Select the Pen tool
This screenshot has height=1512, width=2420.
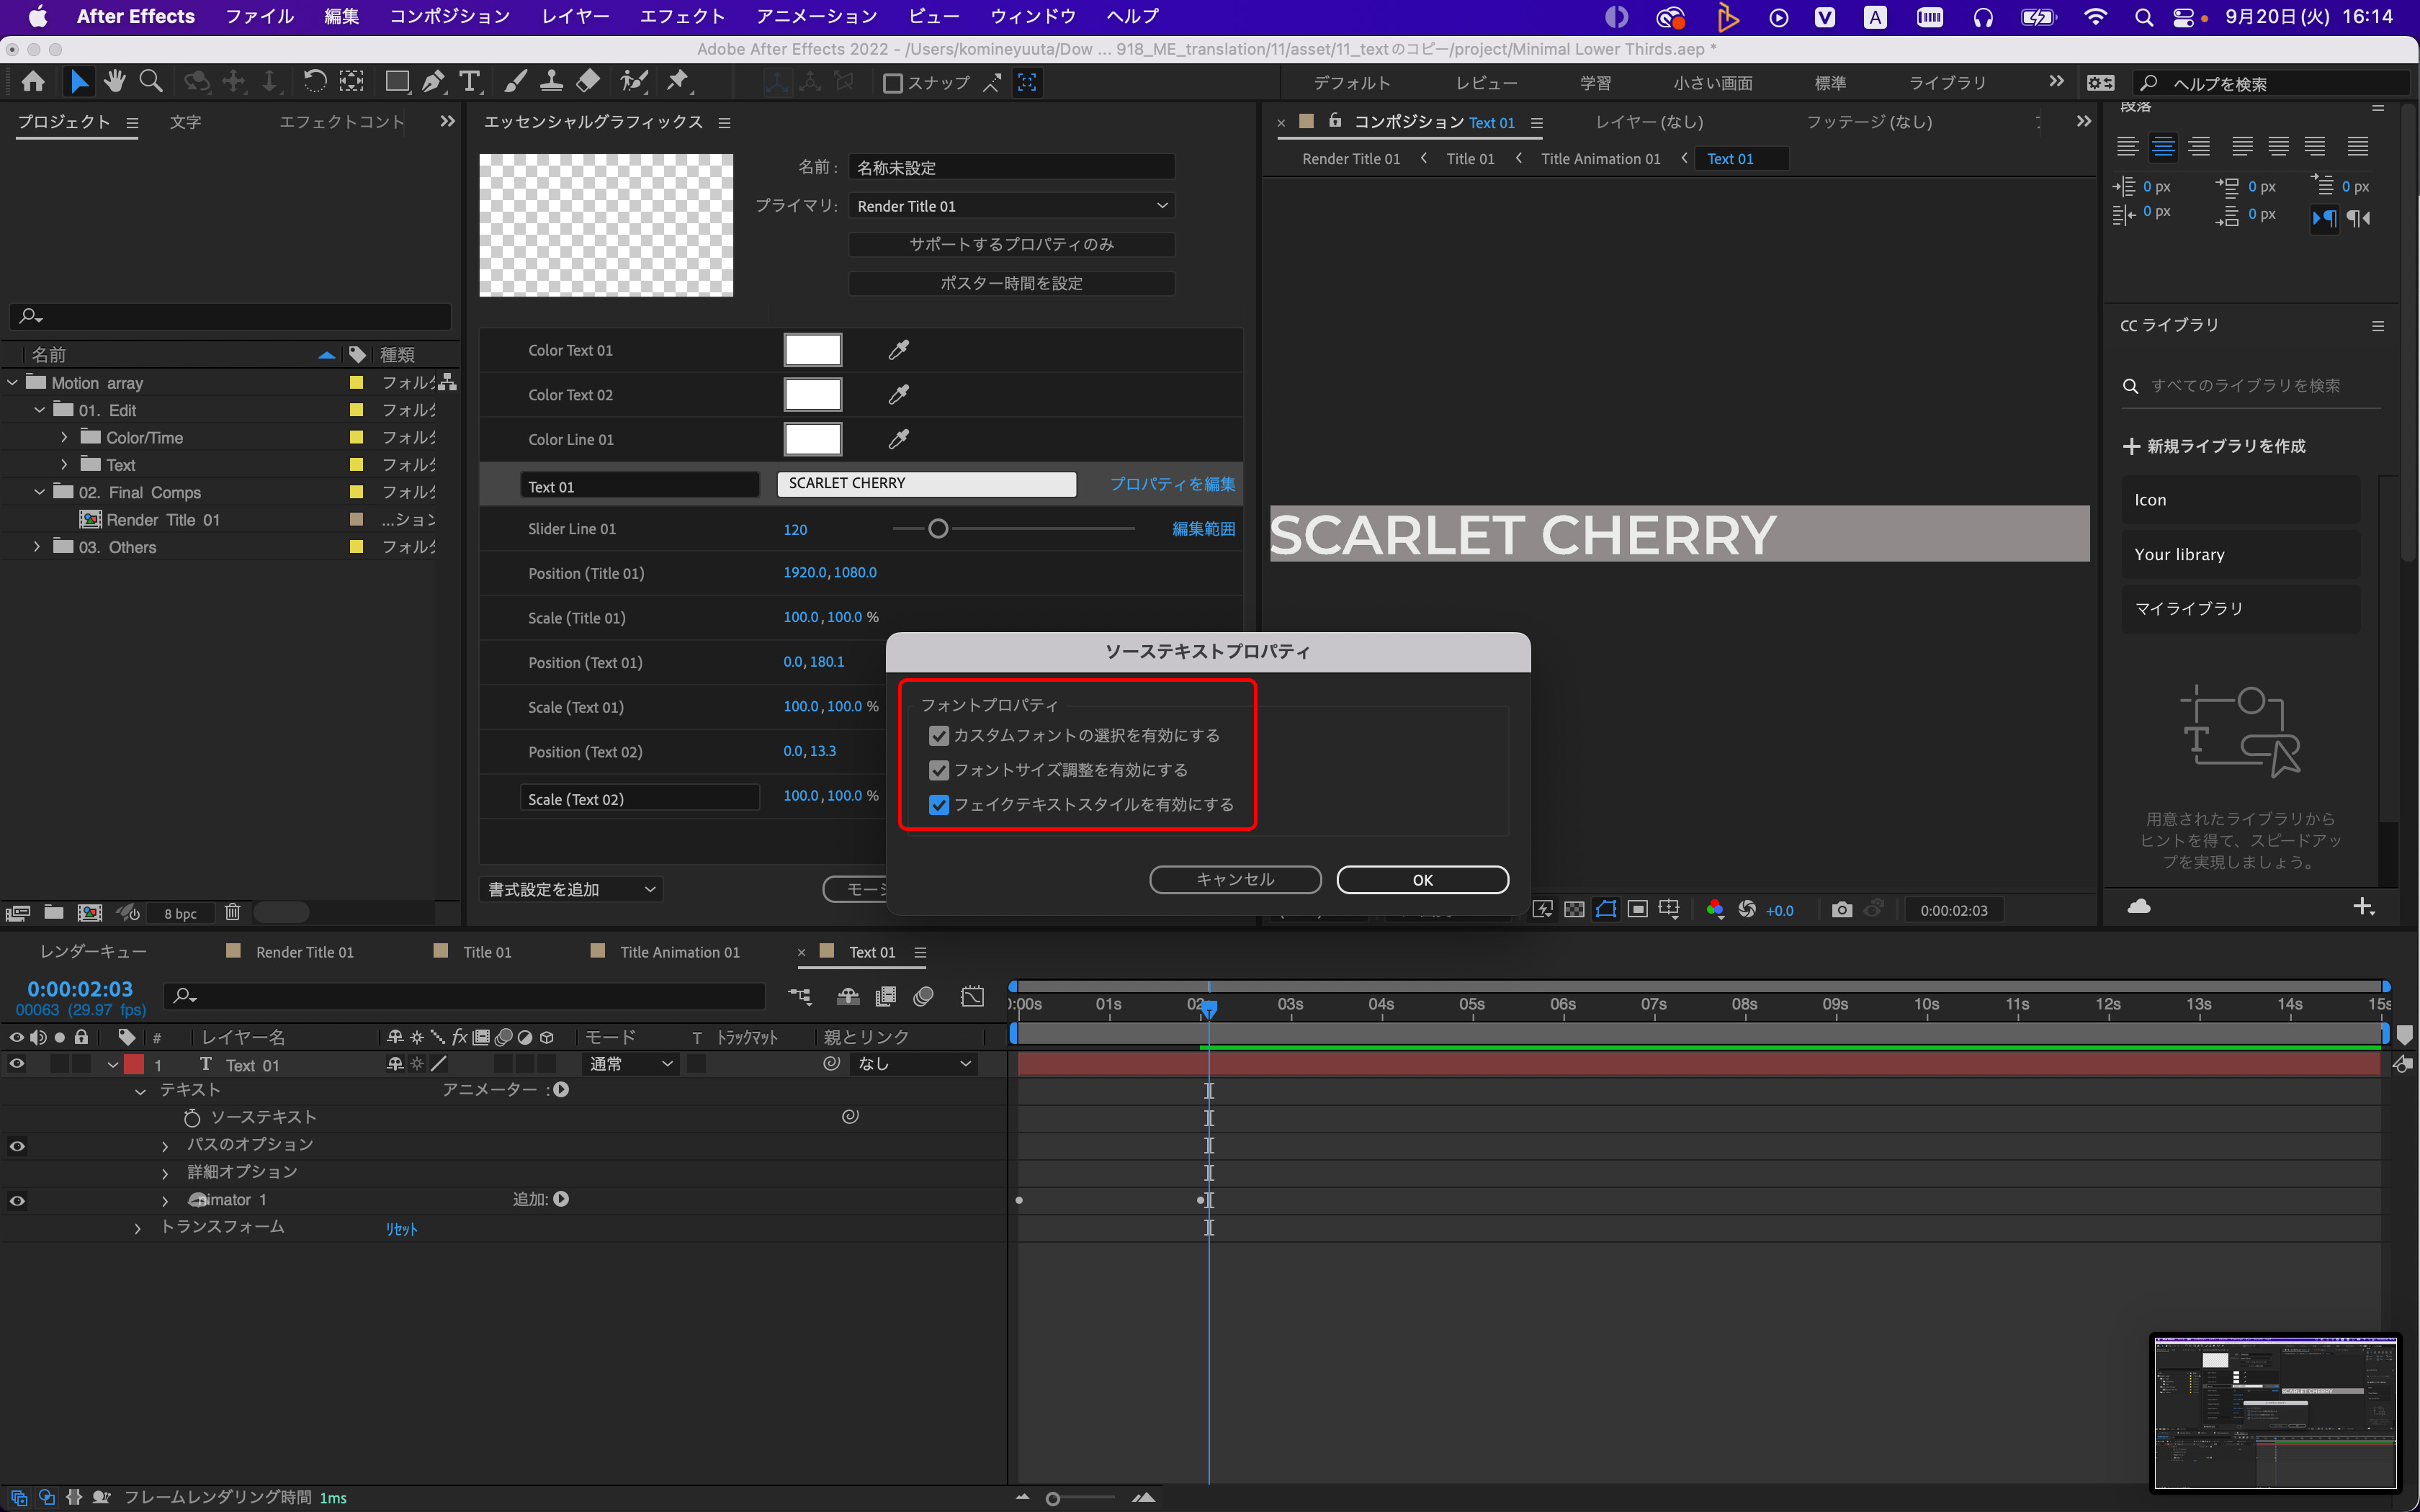(x=433, y=82)
